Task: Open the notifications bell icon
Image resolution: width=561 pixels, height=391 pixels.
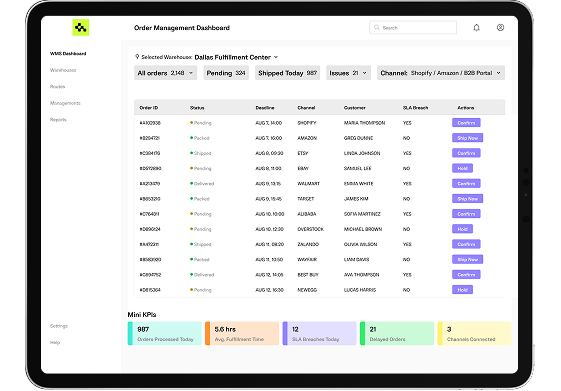Action: coord(476,28)
